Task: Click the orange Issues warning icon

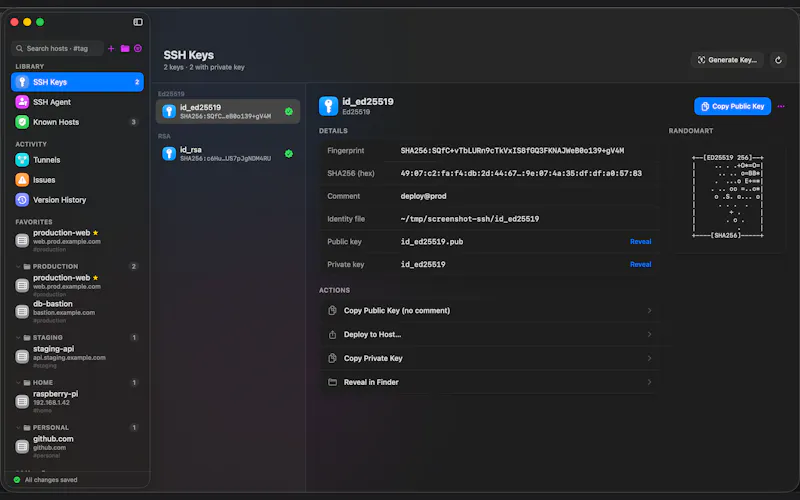Action: point(22,180)
